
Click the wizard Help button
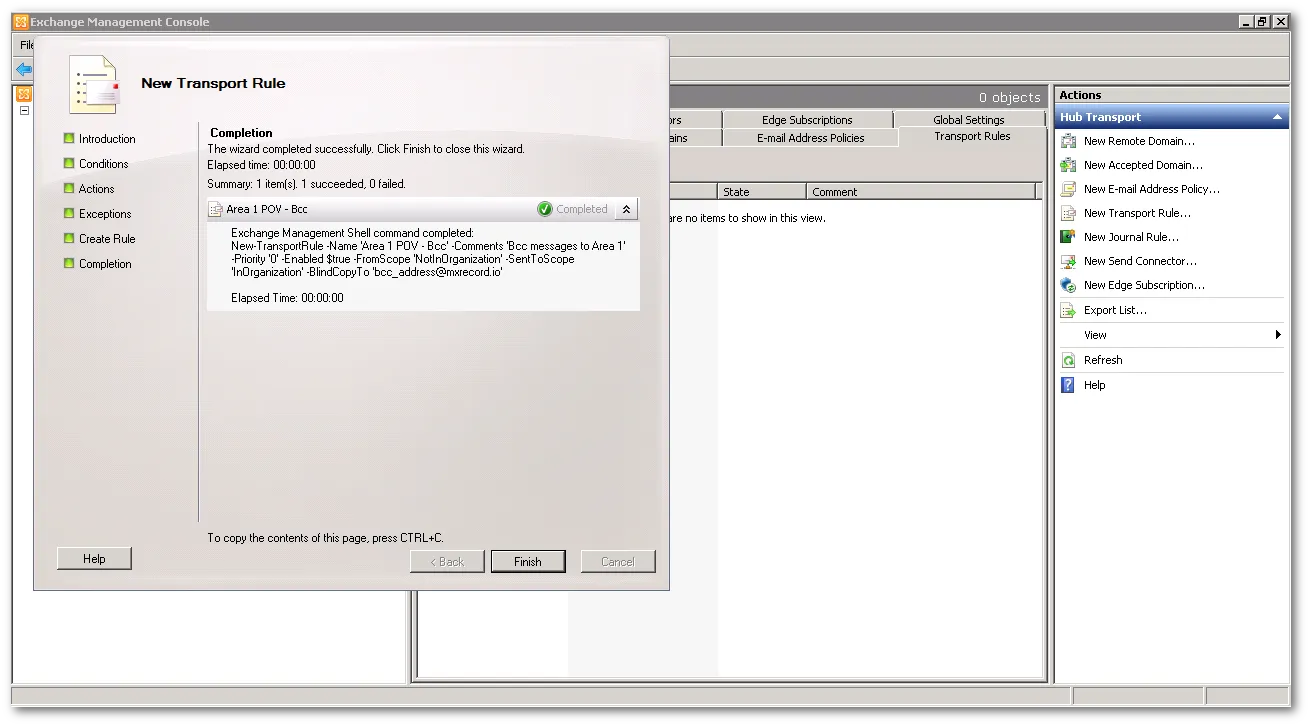94,559
